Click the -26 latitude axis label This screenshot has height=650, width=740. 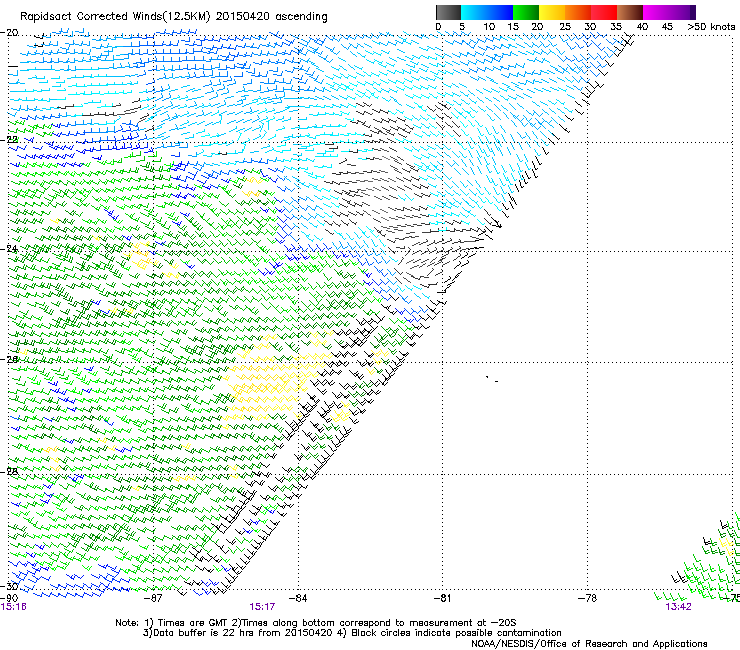(9, 360)
